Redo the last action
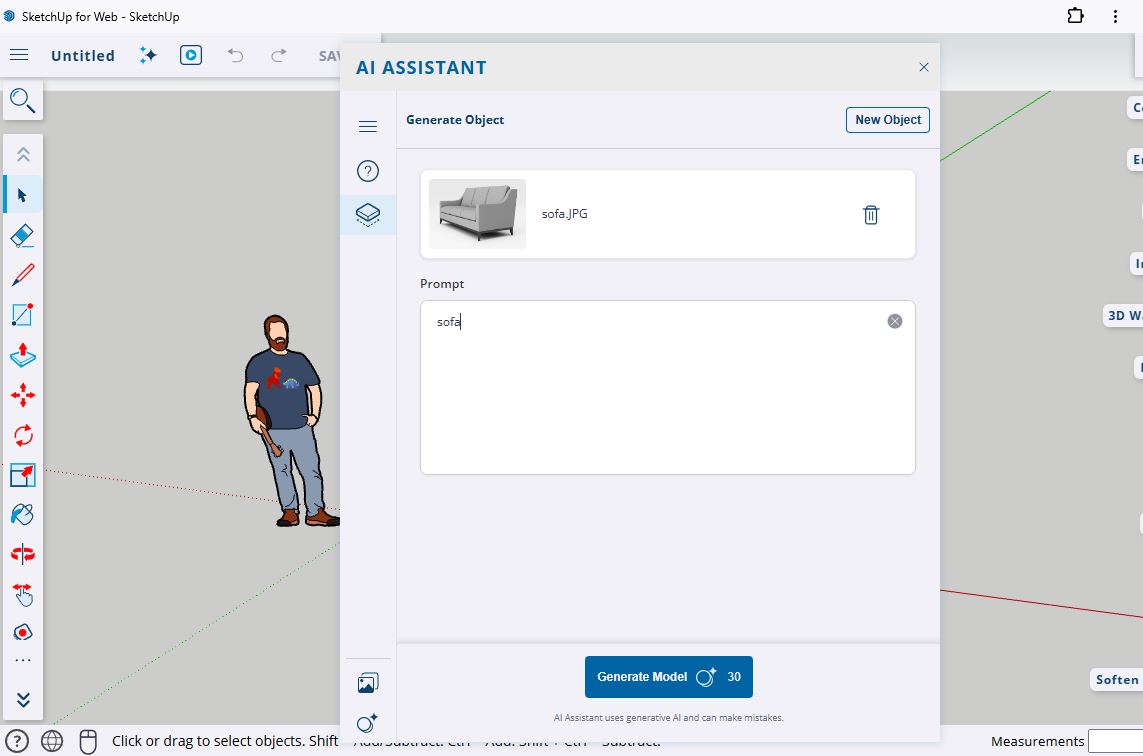Screen dimensions: 1143x756 pos(278,55)
